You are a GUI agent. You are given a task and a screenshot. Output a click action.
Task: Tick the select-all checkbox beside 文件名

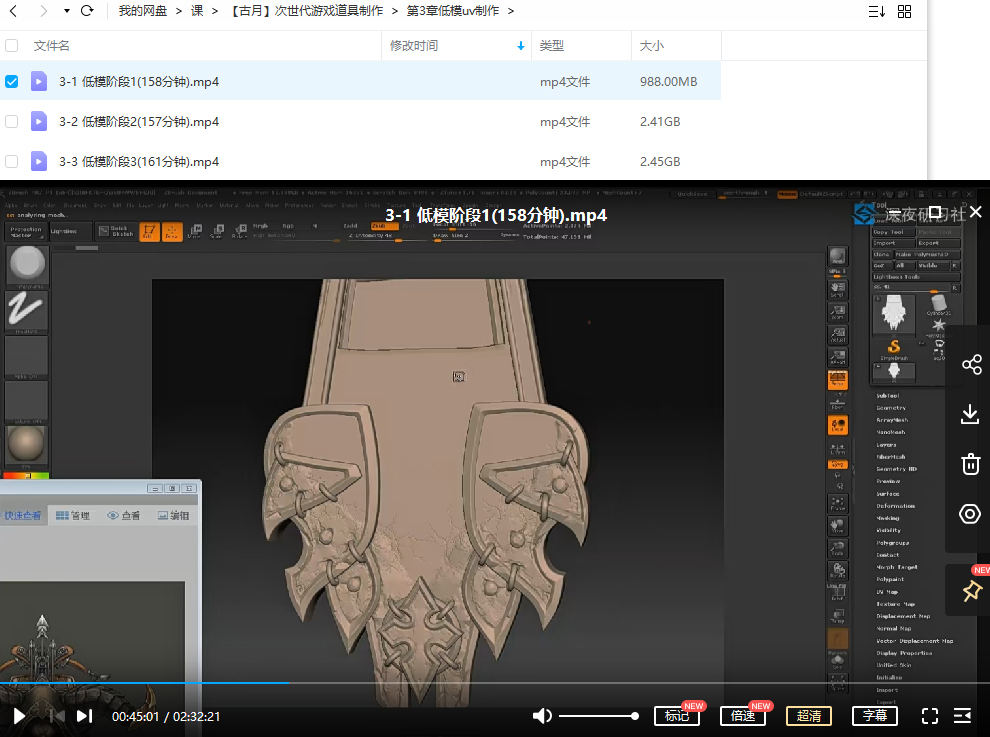[12, 46]
